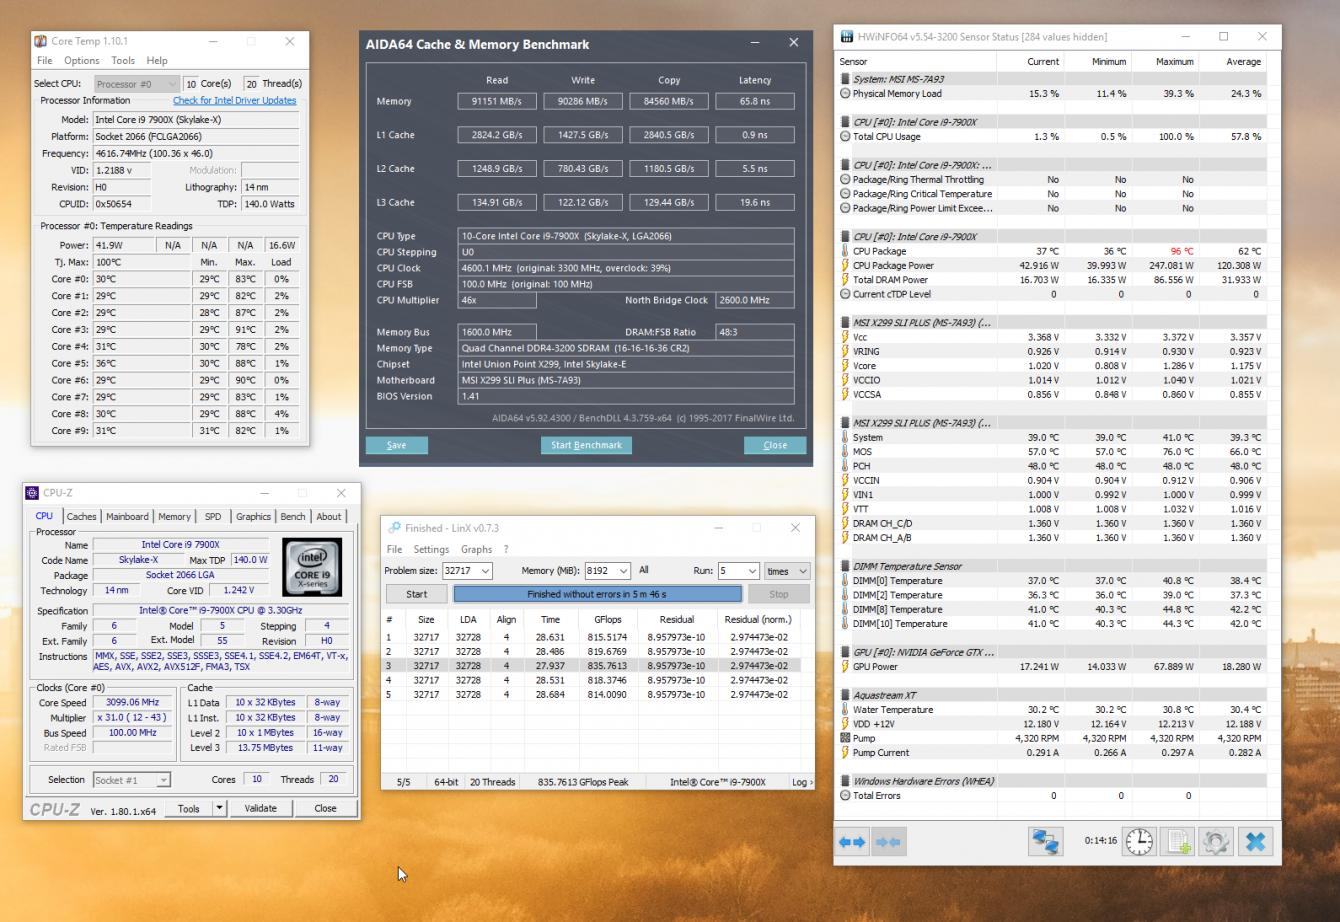Click CPU-Z Tools dropdown arrow
This screenshot has width=1340, height=922.
coord(220,808)
